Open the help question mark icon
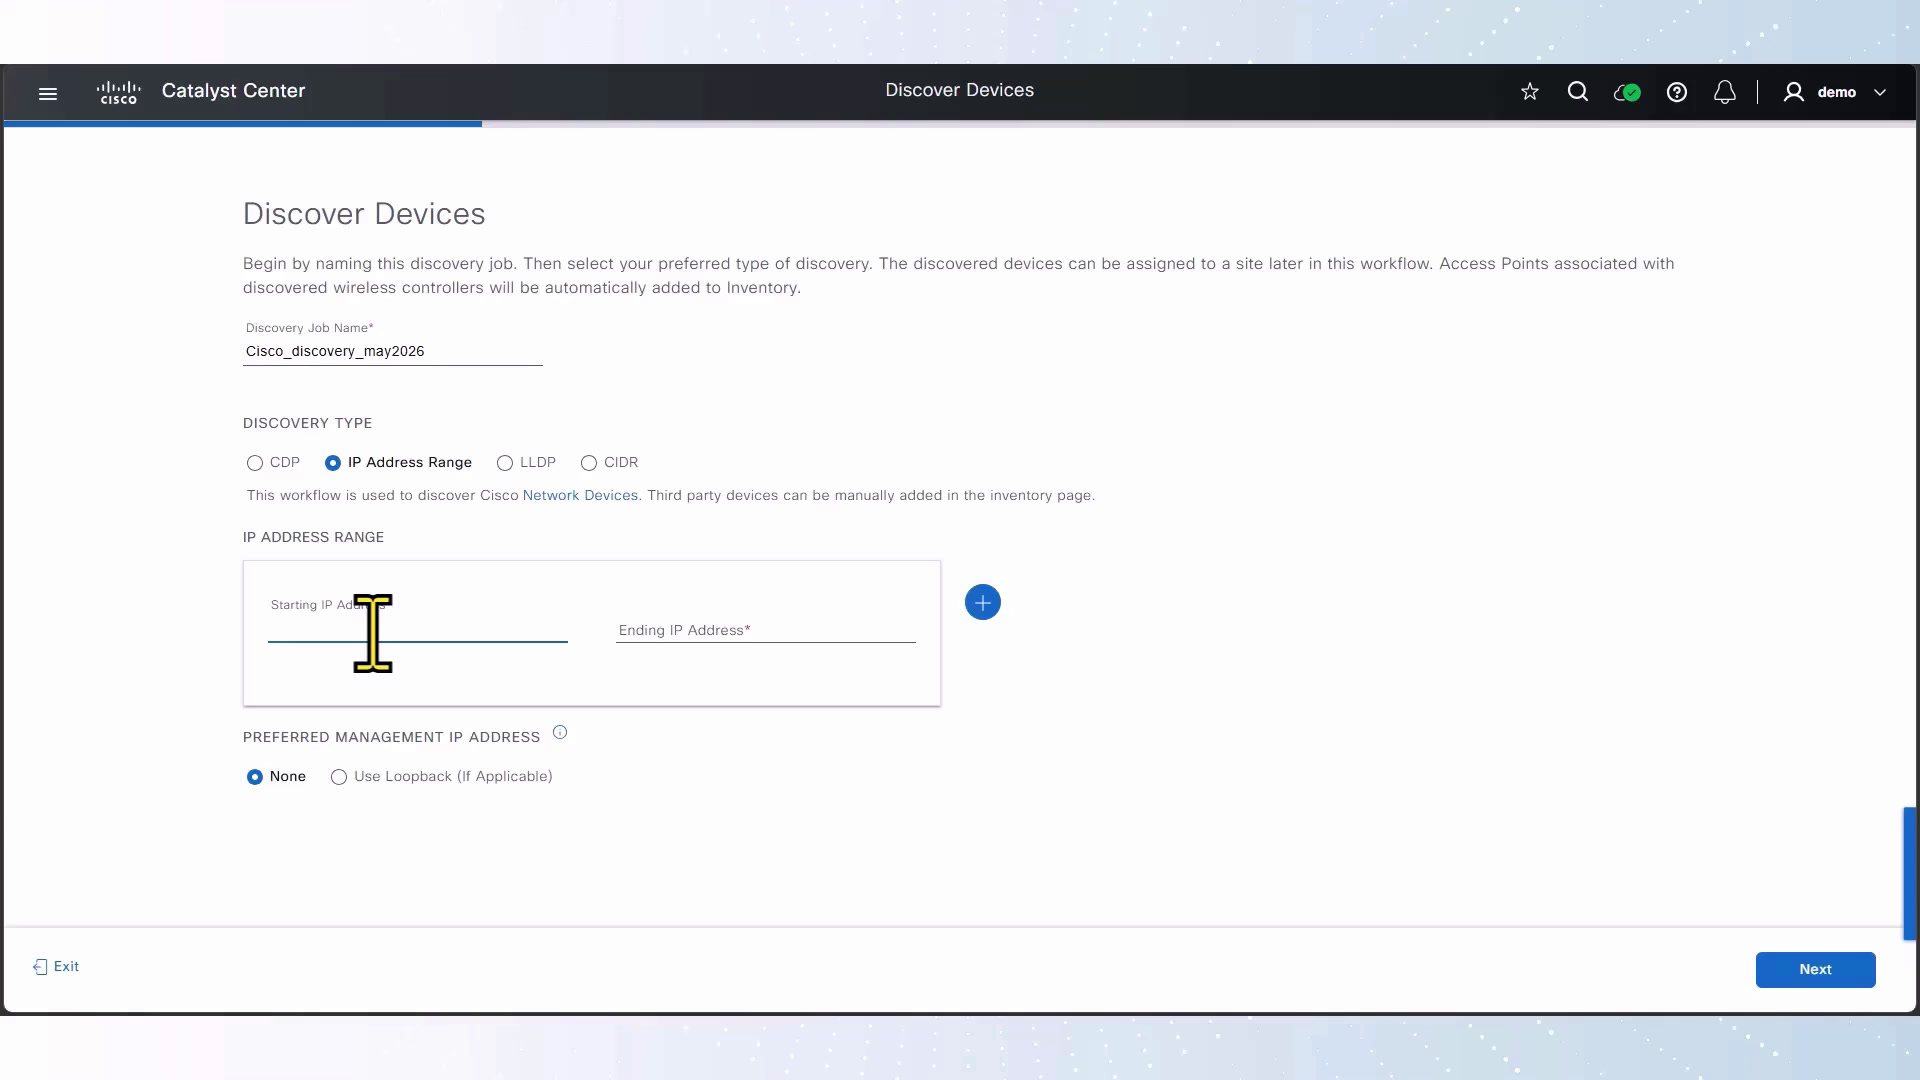This screenshot has height=1080, width=1920. coord(1677,92)
